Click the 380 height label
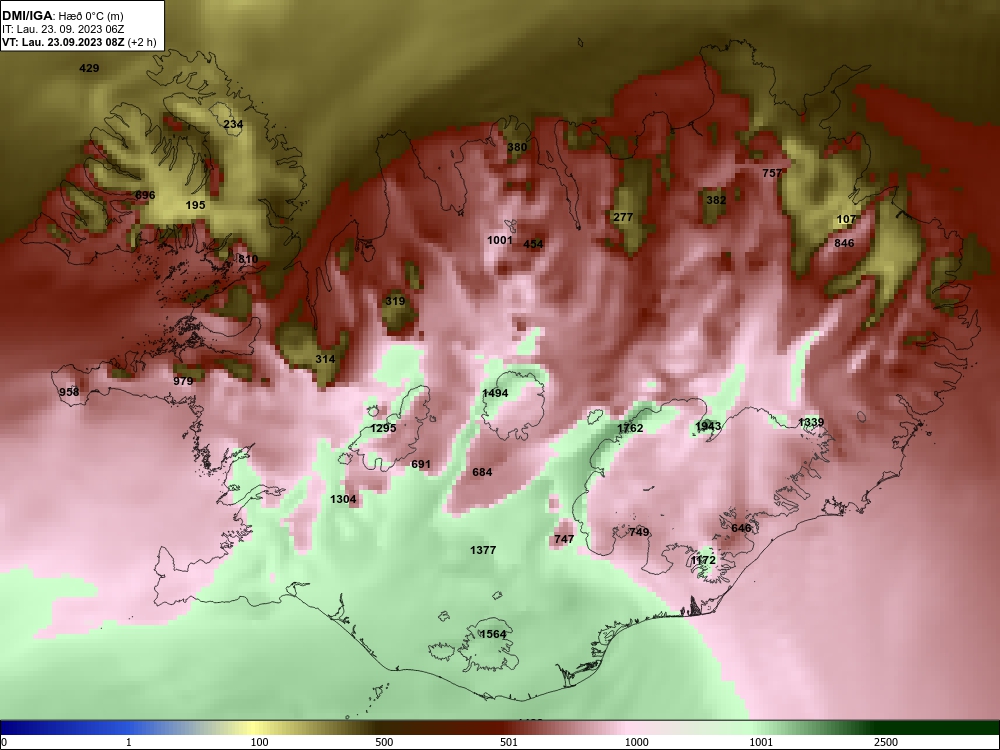The image size is (1000, 750). [517, 147]
